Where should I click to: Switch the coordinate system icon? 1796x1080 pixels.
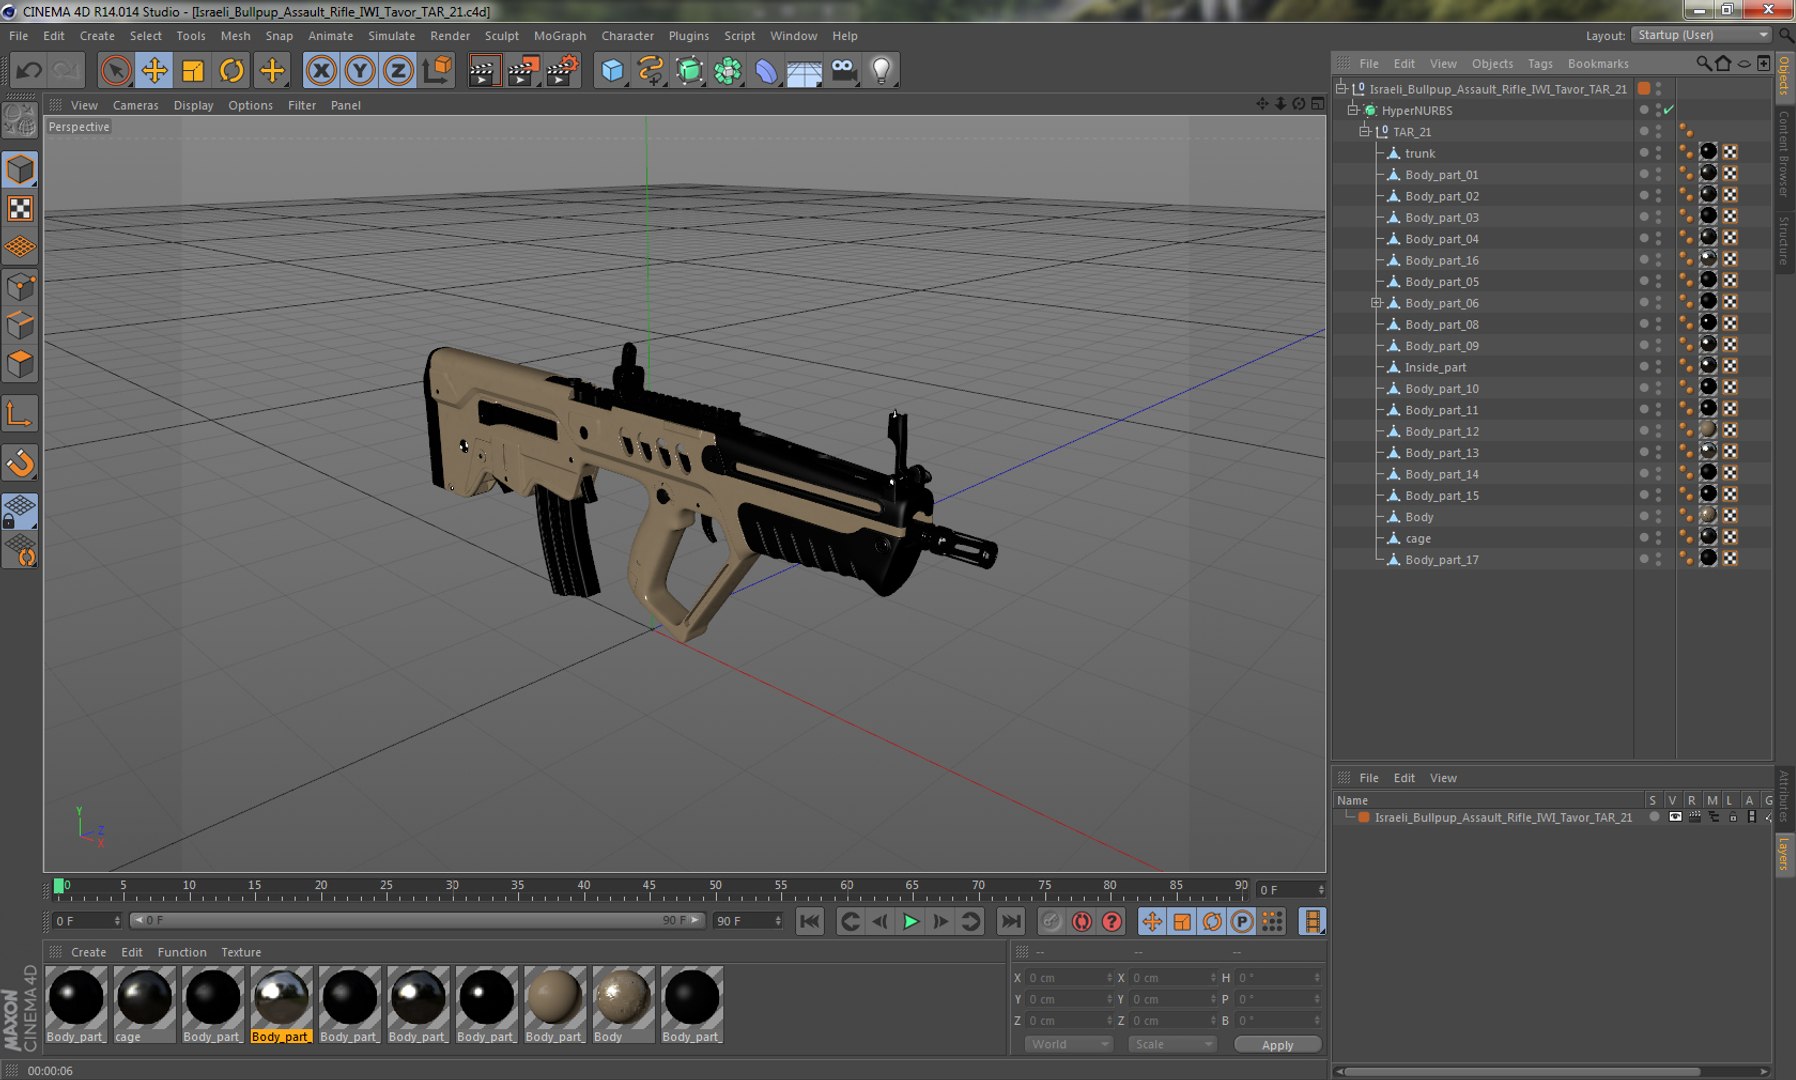437,70
